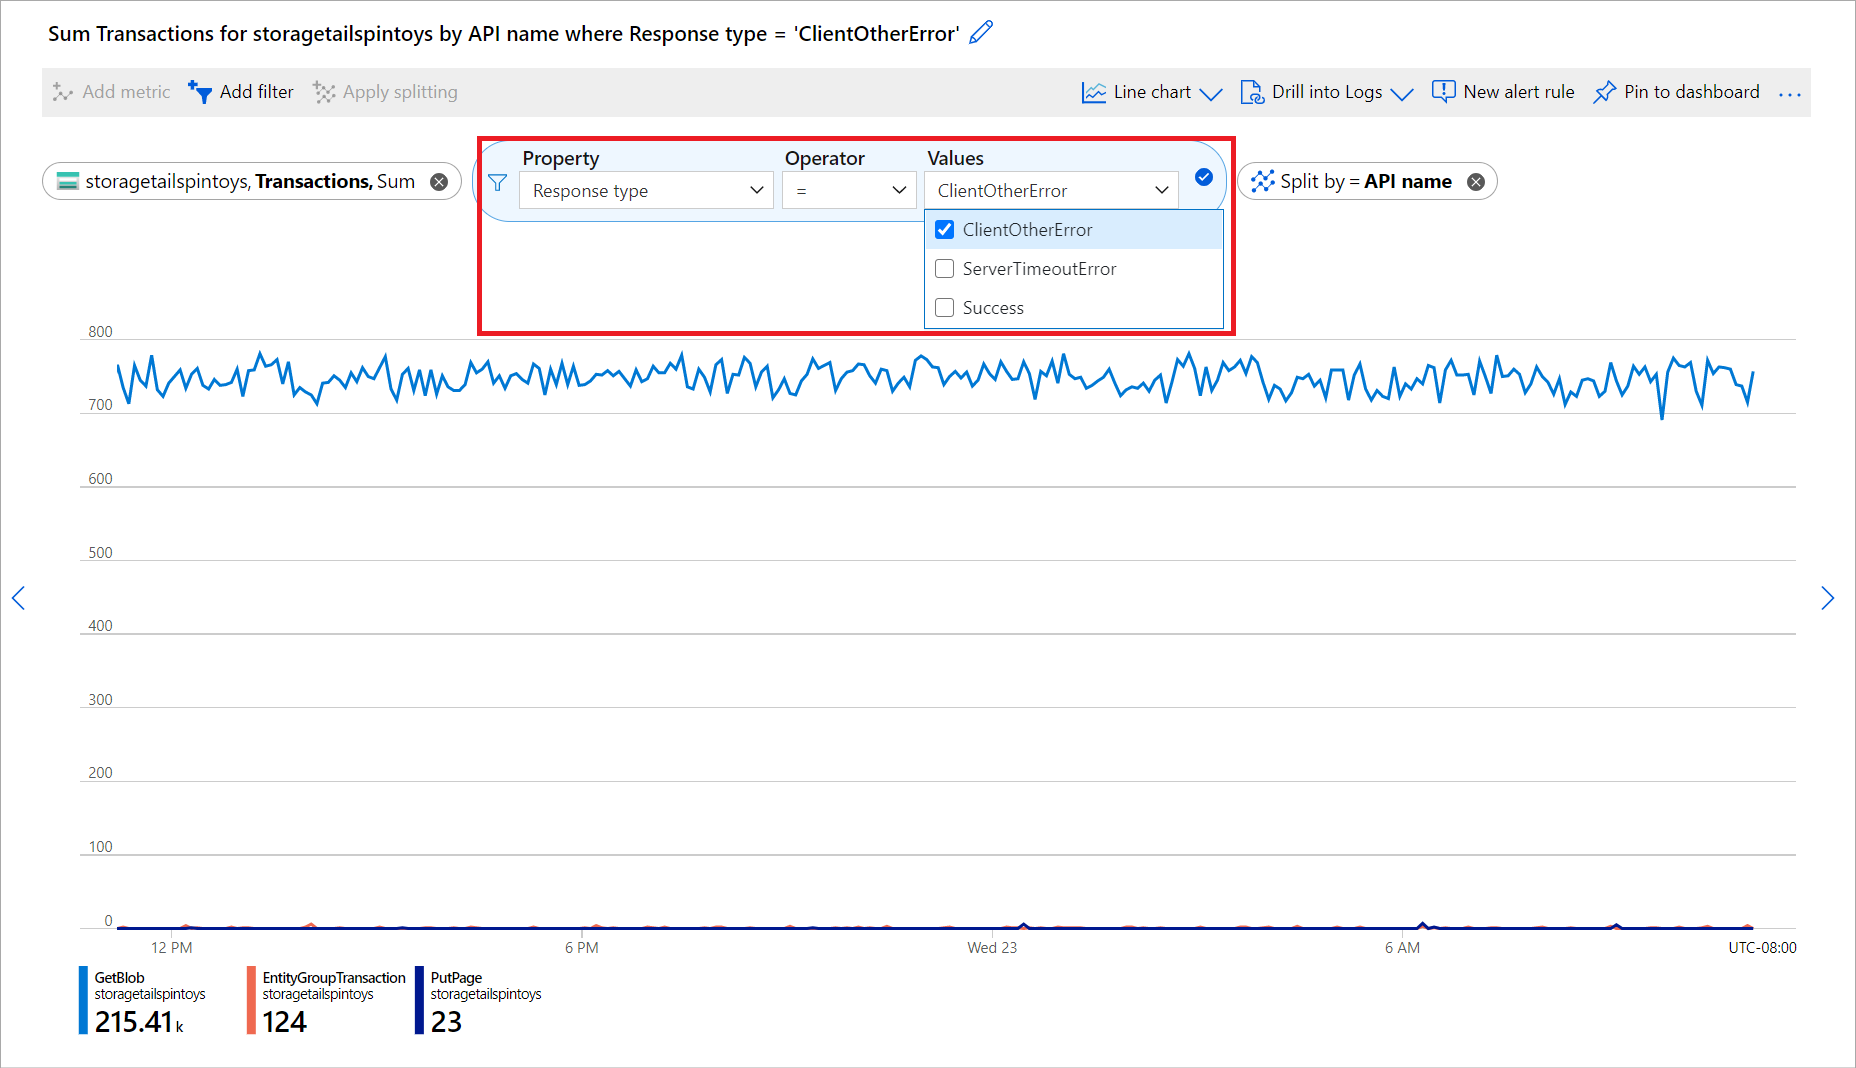Confirm the filter with the blue checkmark
The image size is (1856, 1068).
tap(1204, 178)
